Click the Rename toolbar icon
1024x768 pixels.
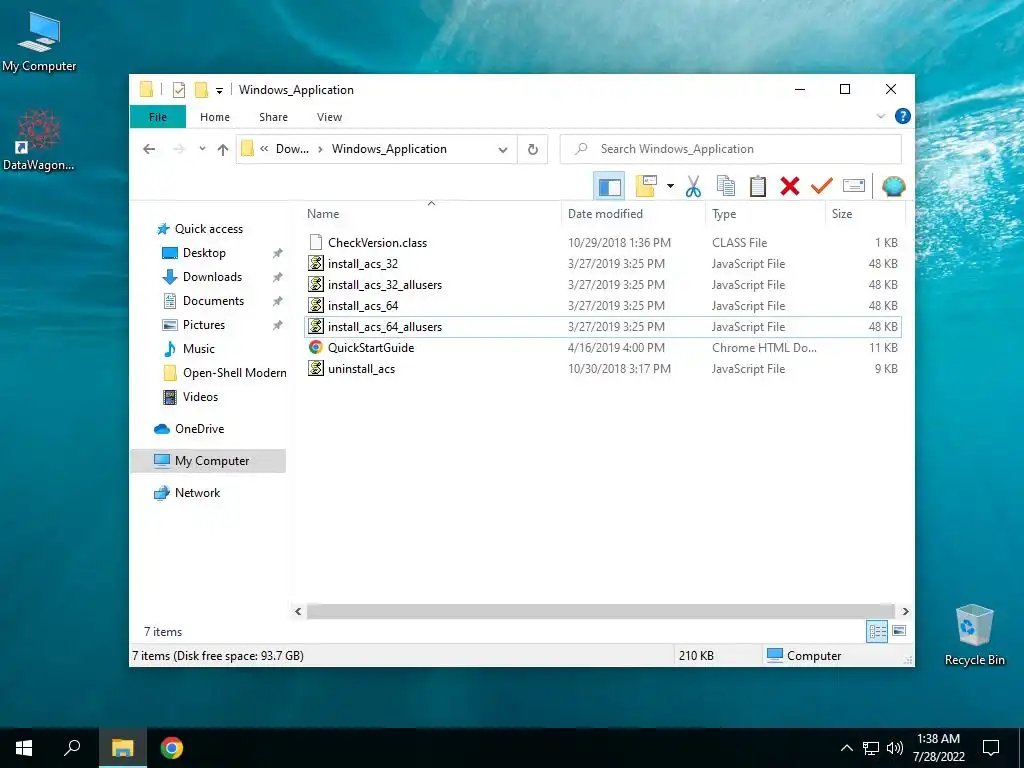pos(854,186)
